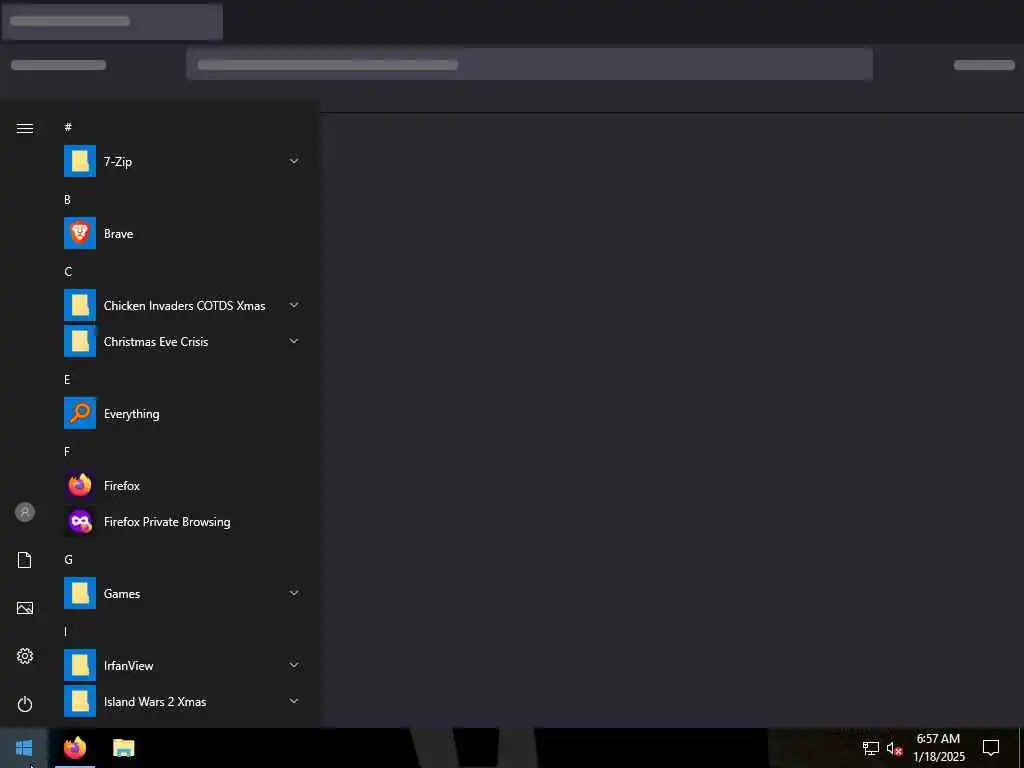
Task: Launch Brave browser via its lion icon
Action: 80,233
